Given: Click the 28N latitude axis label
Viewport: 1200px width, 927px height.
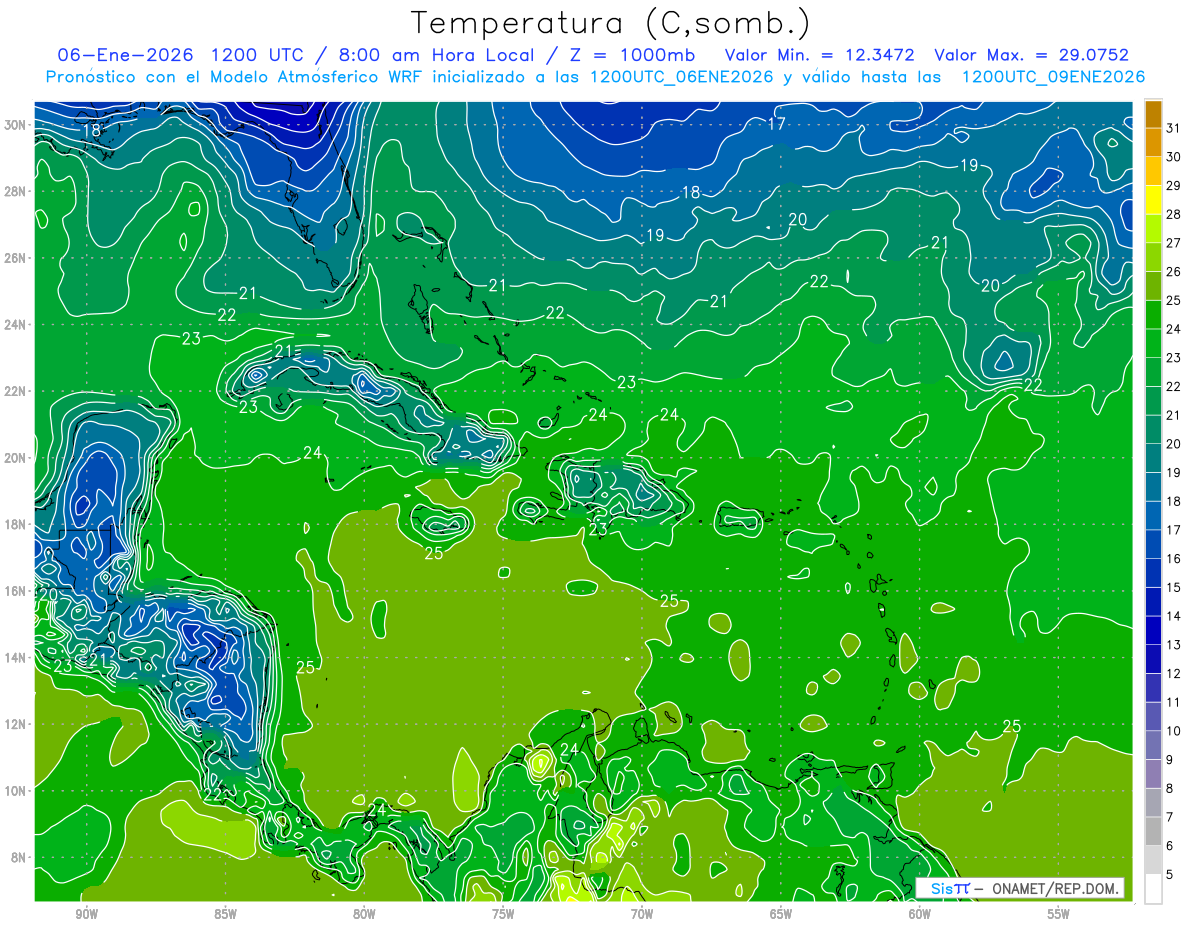Looking at the screenshot, I should pos(15,191).
